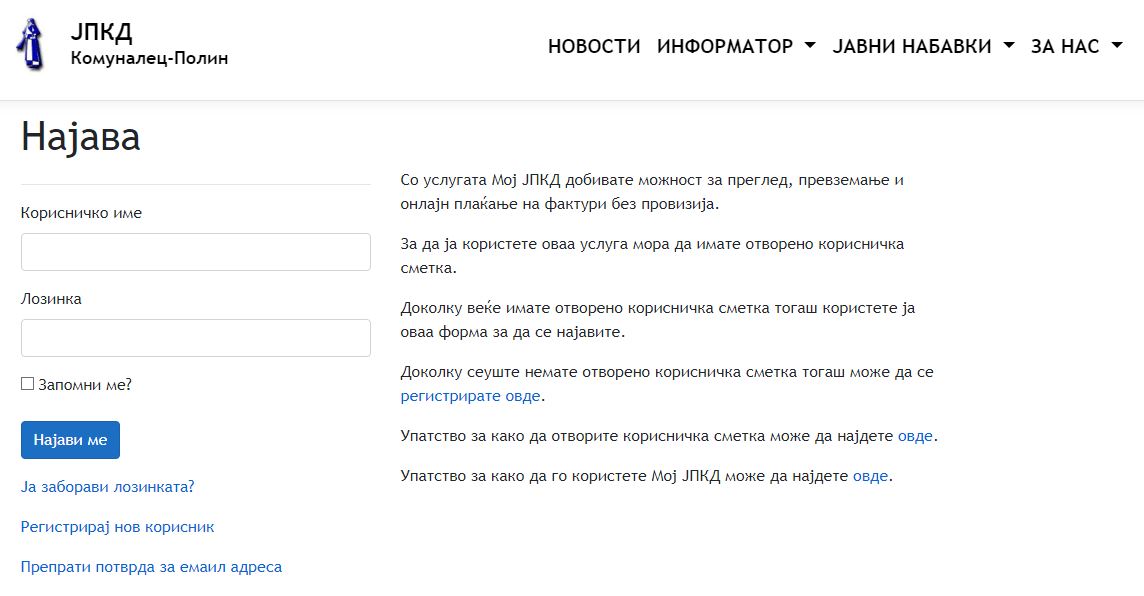Follow the регистрирате овде link
The image size is (1144, 596).
(471, 395)
